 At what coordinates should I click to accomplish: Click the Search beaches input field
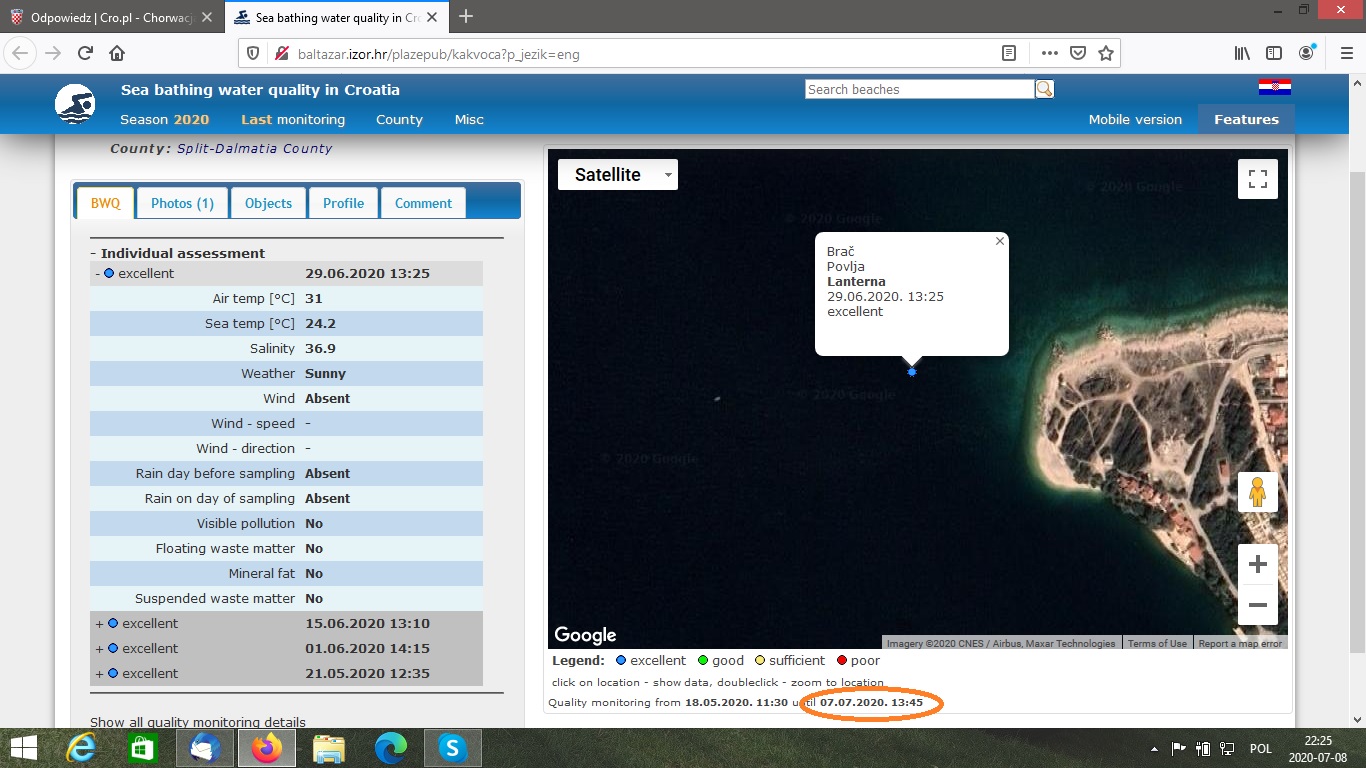click(x=919, y=89)
